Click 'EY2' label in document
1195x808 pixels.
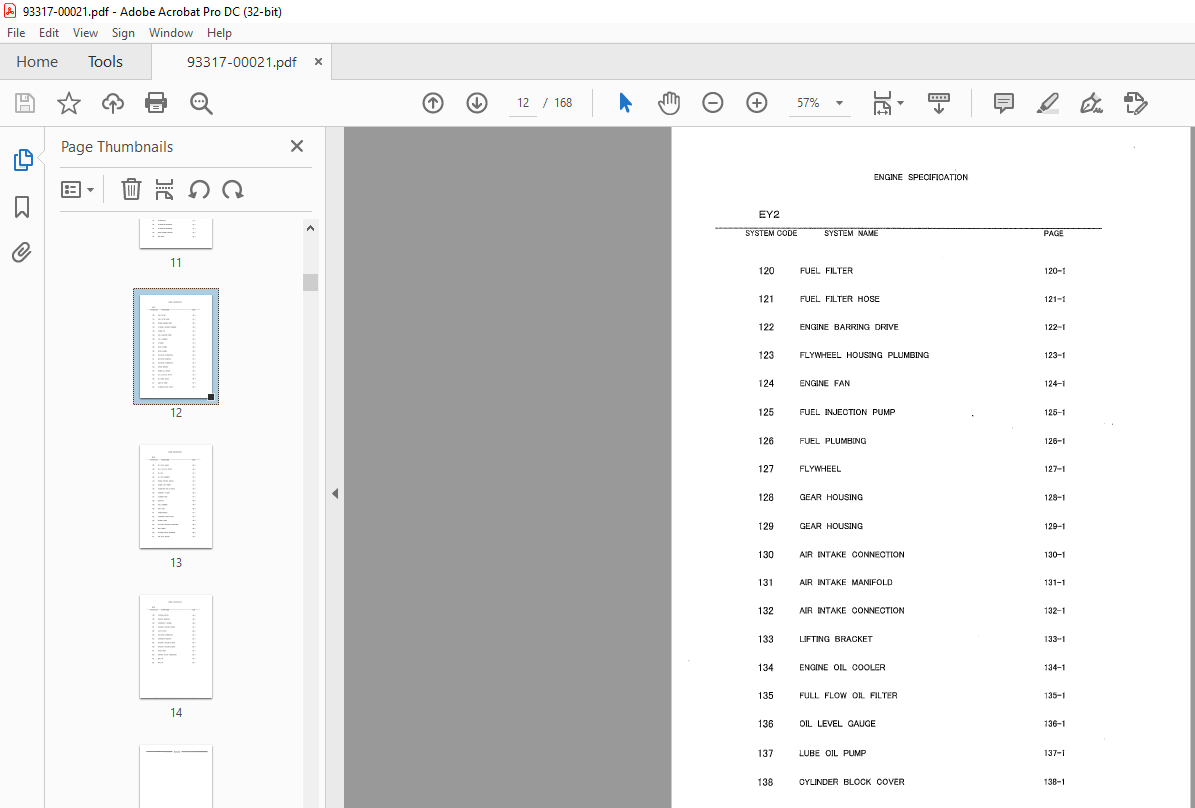[769, 215]
